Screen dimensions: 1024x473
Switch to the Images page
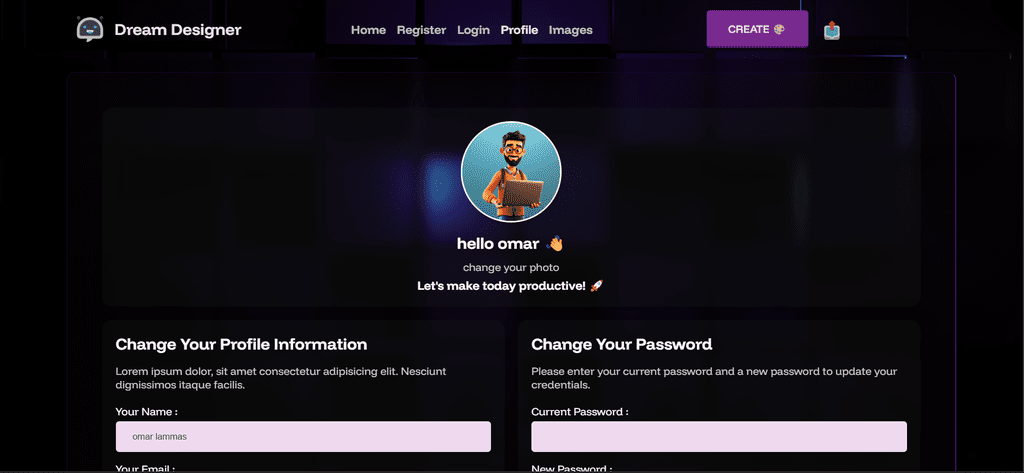pos(571,30)
